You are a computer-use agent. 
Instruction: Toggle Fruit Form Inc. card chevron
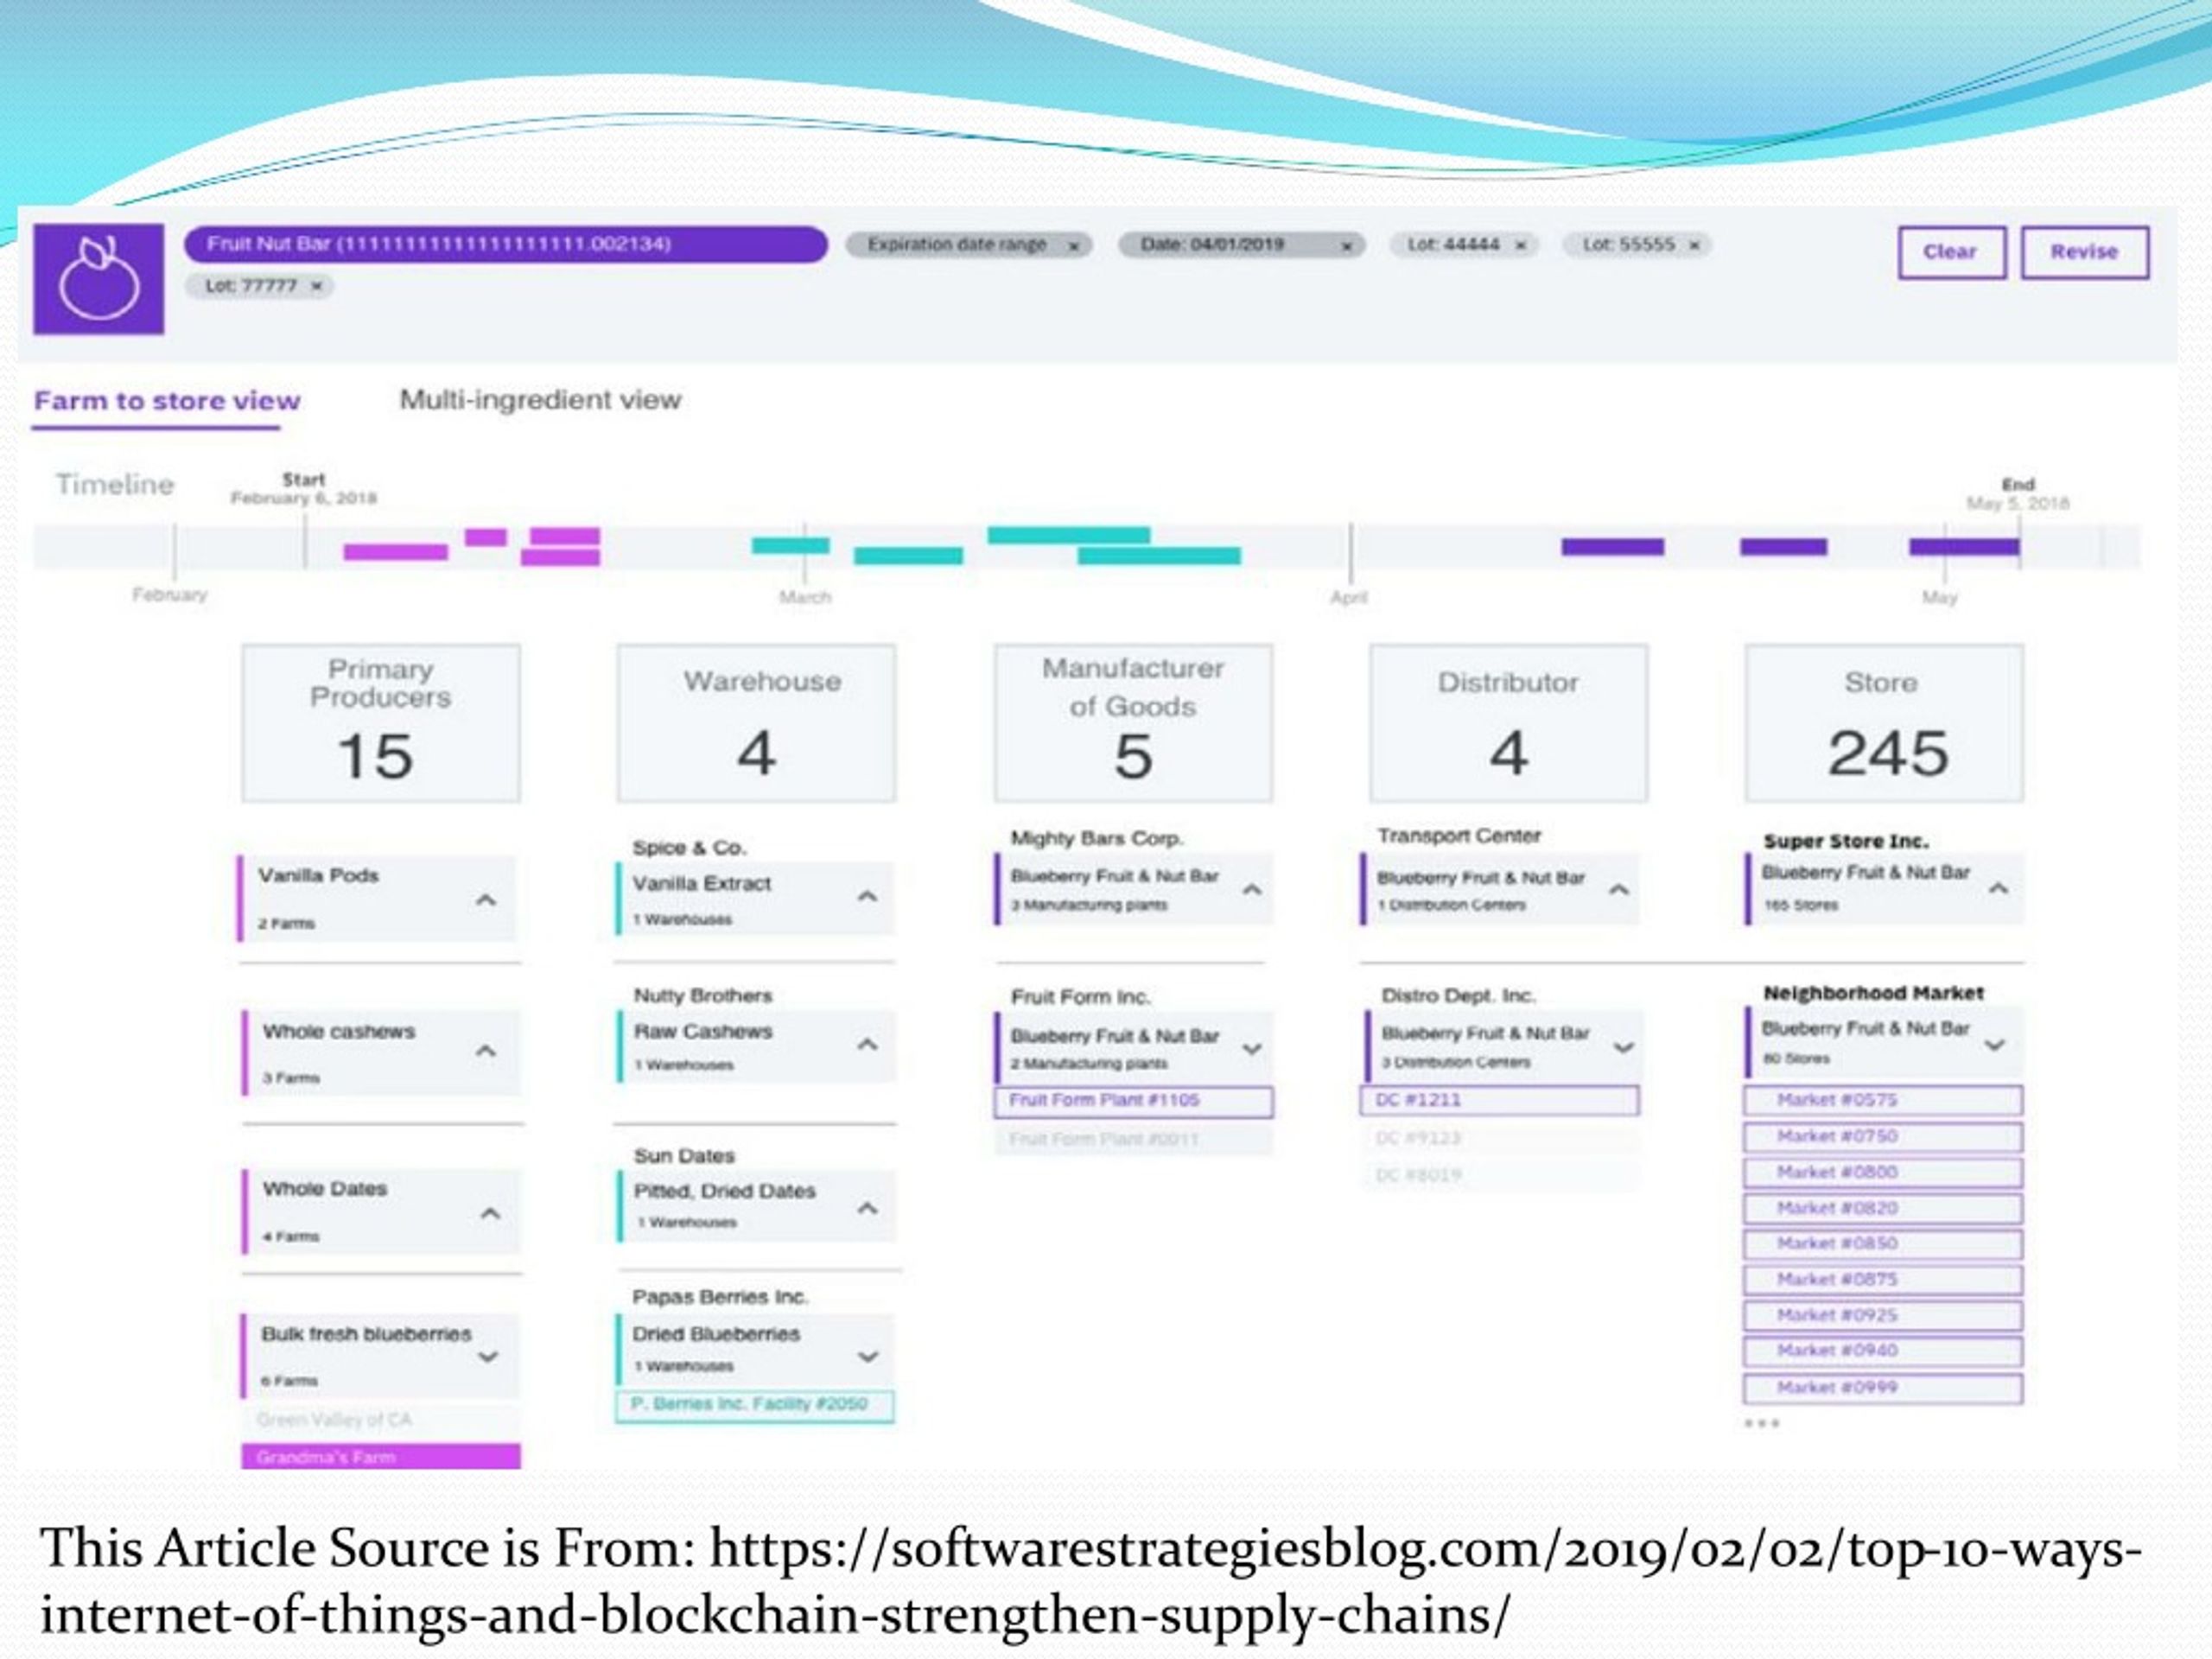[x=1252, y=1049]
